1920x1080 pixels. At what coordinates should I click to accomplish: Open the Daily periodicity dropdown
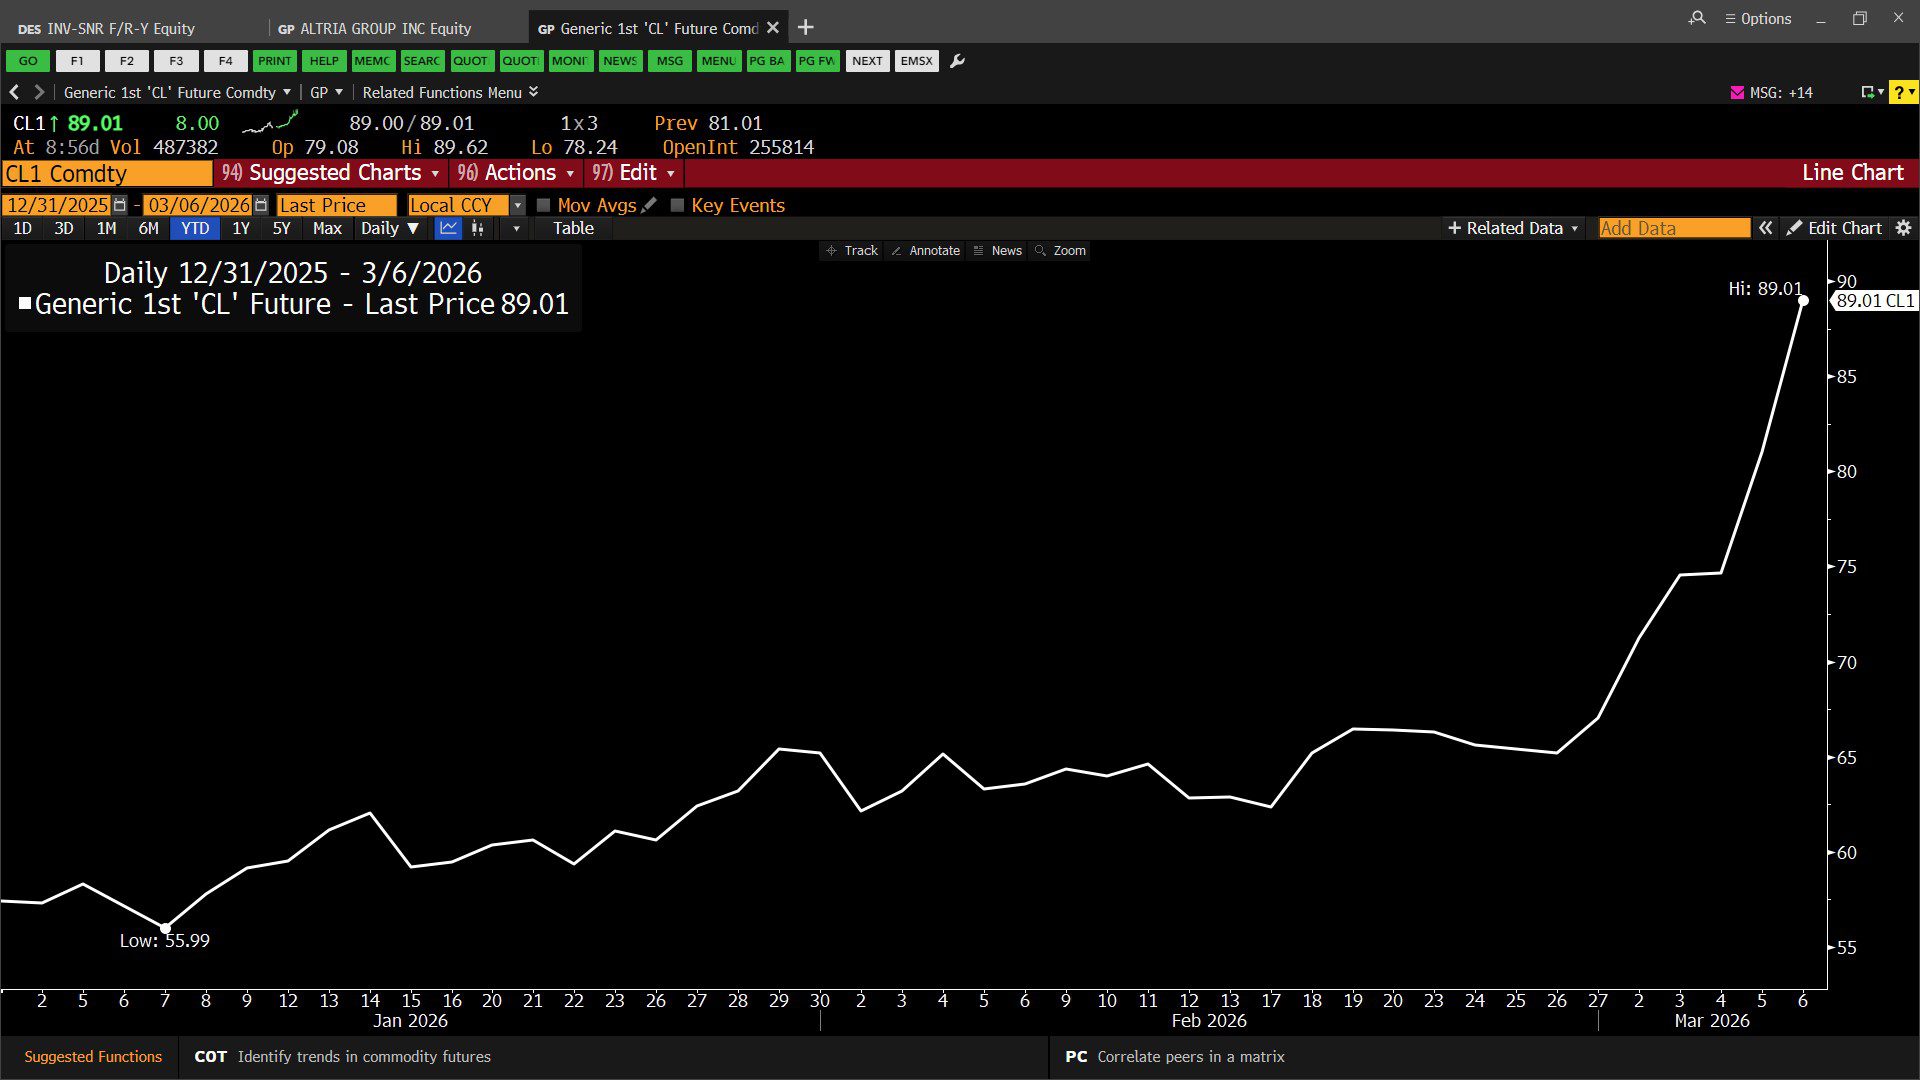click(x=389, y=228)
